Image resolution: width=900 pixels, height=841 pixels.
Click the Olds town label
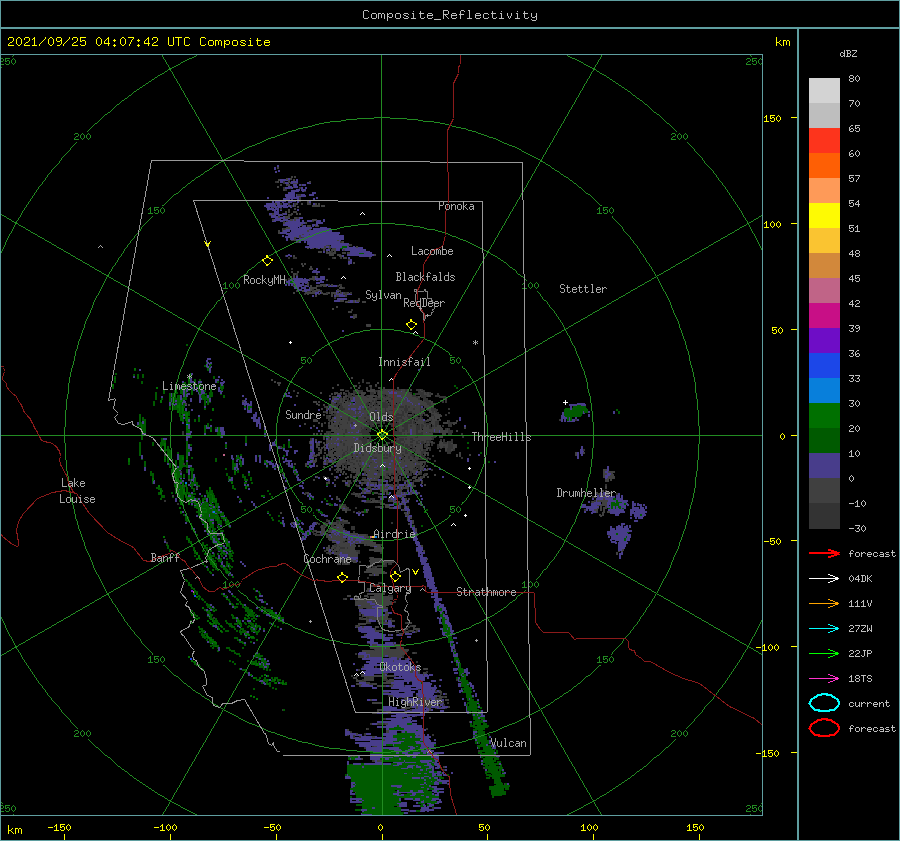[381, 417]
